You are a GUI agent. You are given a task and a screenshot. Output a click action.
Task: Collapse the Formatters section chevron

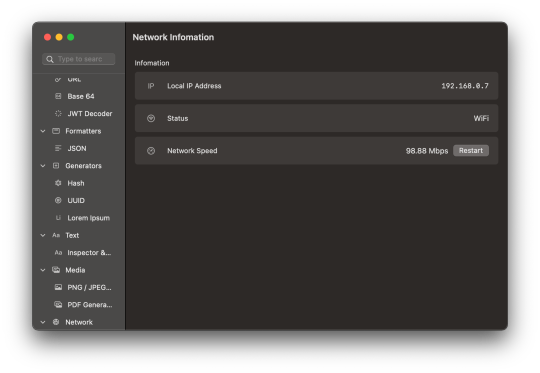43,131
